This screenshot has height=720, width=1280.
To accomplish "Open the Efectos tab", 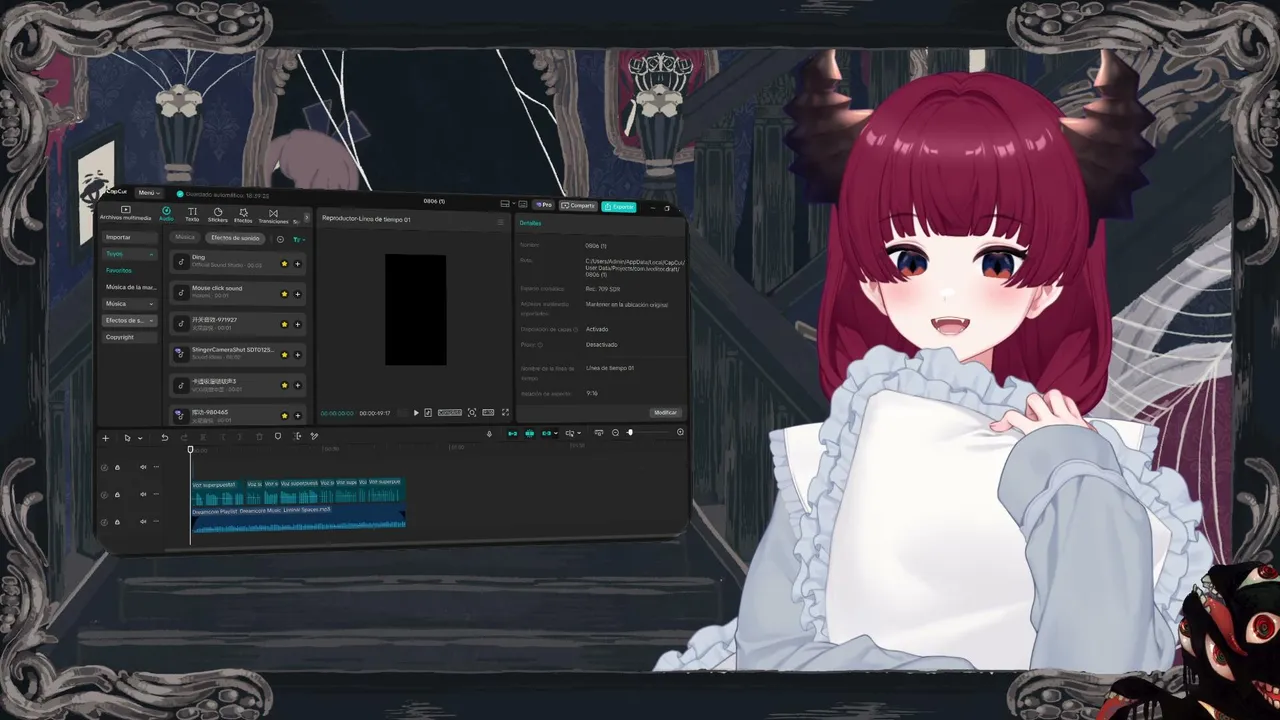I will click(x=243, y=216).
